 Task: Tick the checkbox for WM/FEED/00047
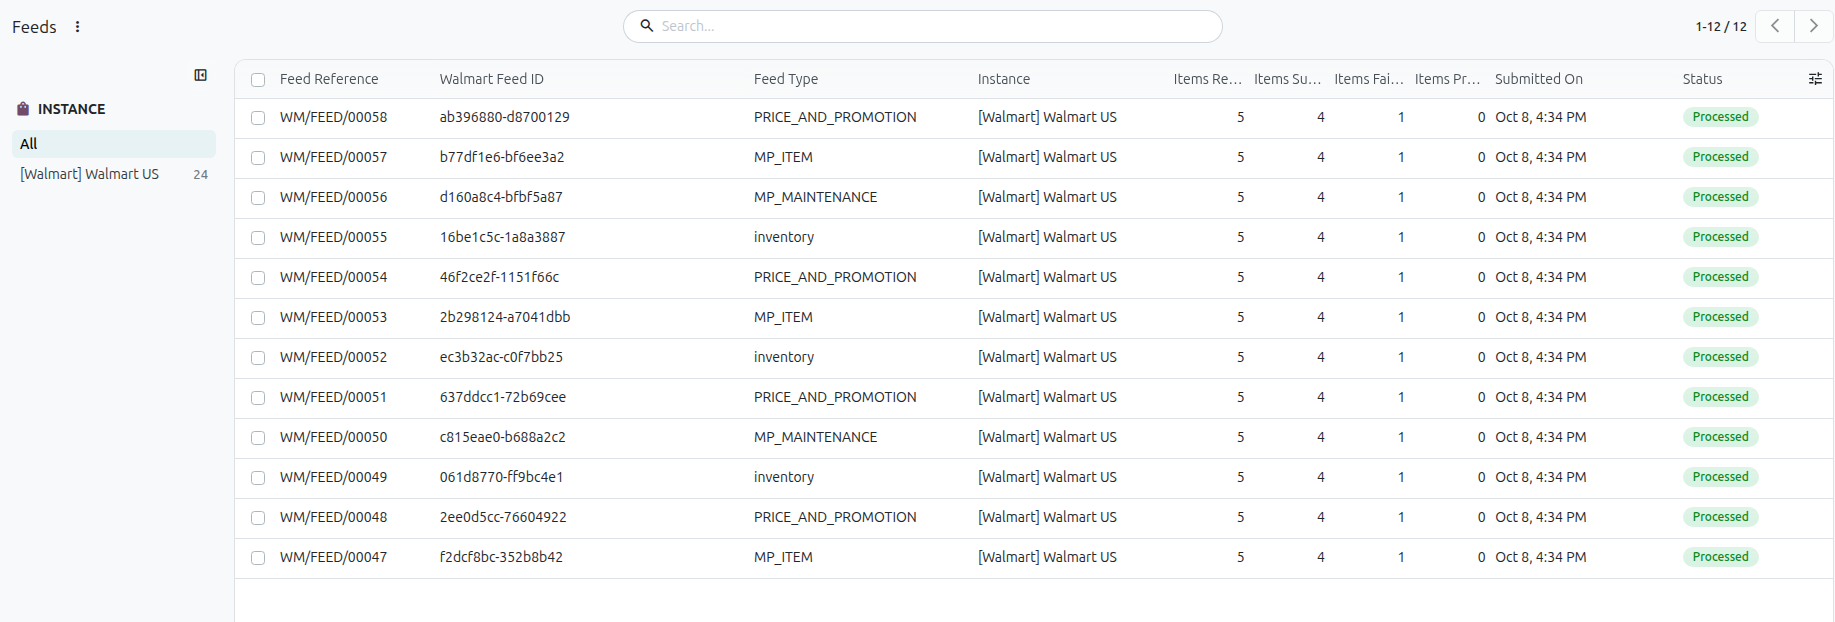click(x=258, y=558)
